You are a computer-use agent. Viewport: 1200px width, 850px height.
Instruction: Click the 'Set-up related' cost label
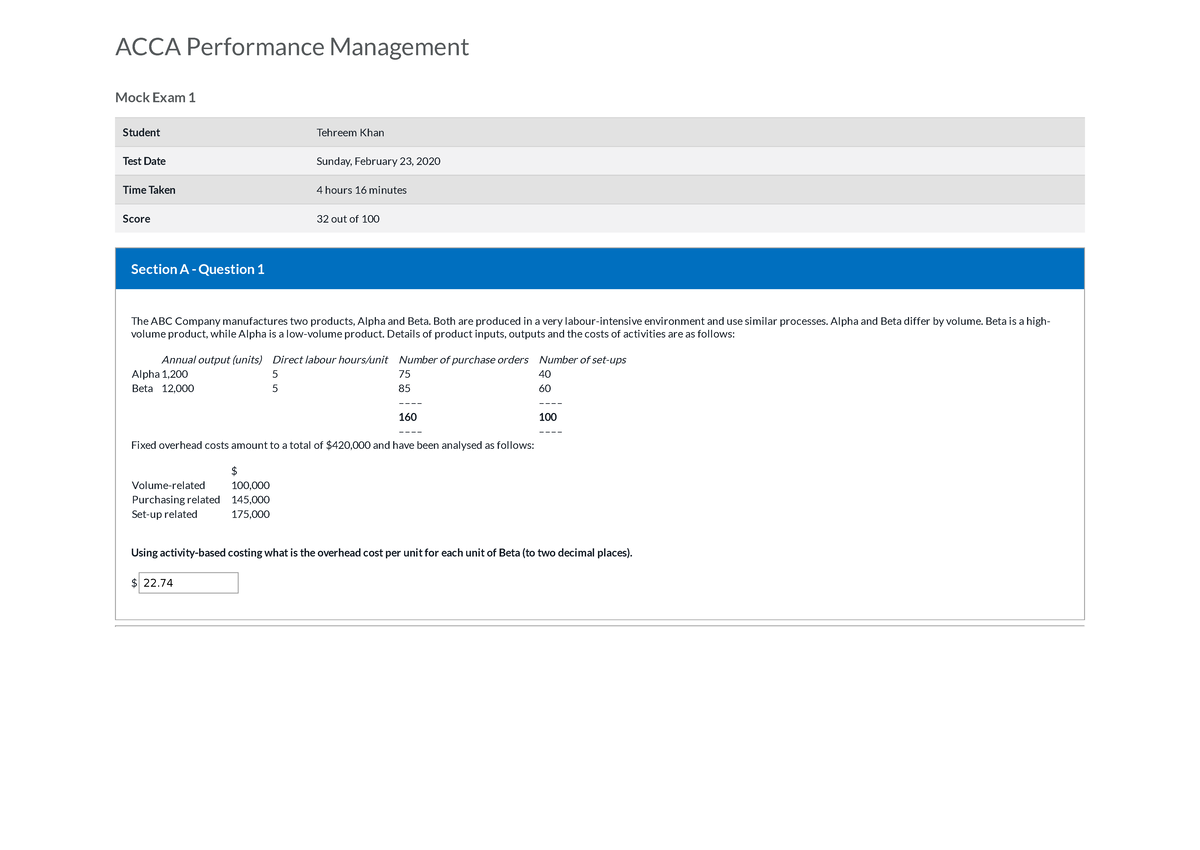pos(164,514)
